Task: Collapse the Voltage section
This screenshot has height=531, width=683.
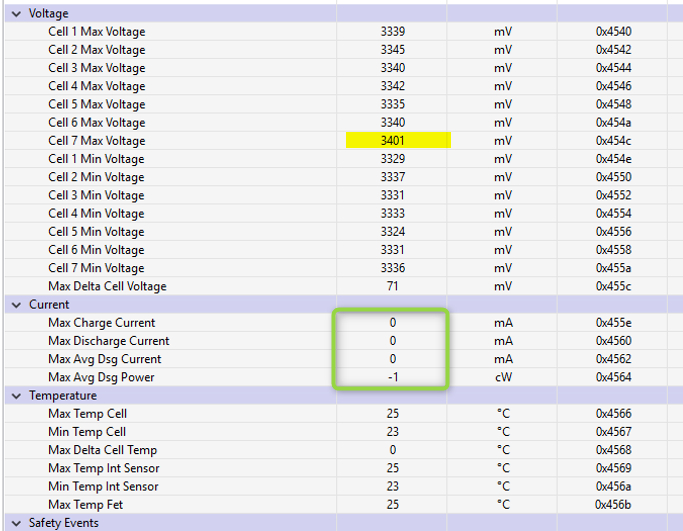Action: click(16, 14)
